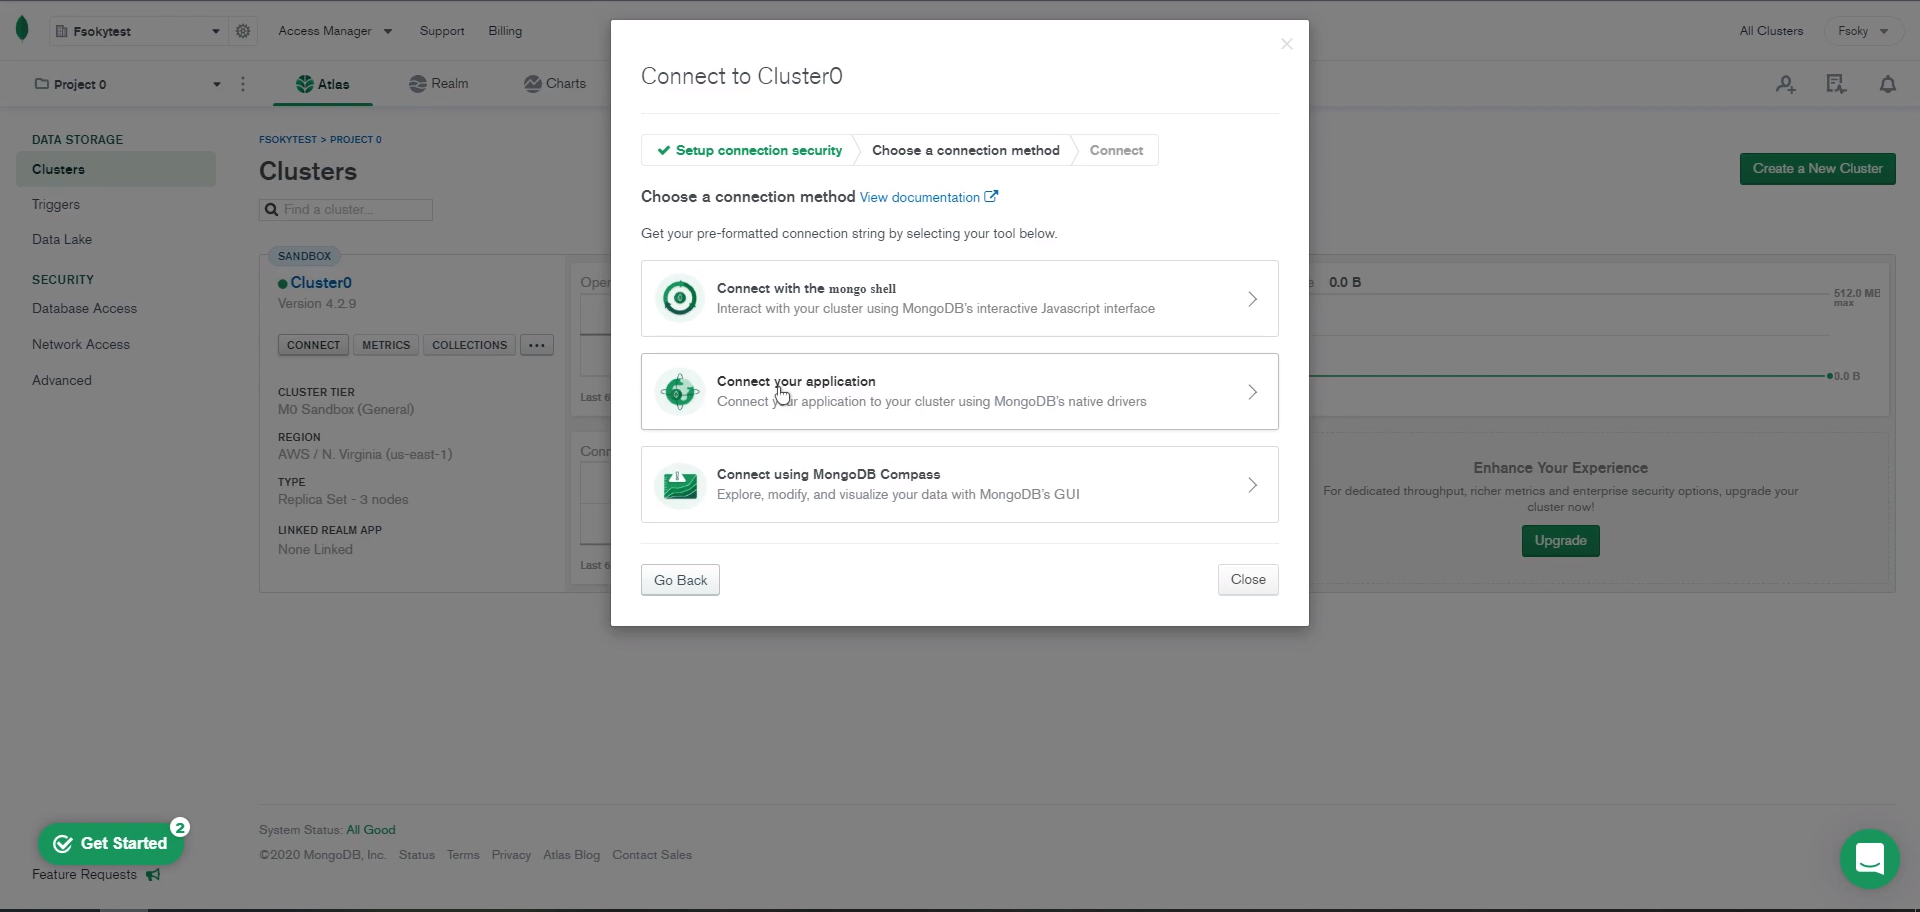
Task: Open the footer Terms link
Action: pos(463,855)
